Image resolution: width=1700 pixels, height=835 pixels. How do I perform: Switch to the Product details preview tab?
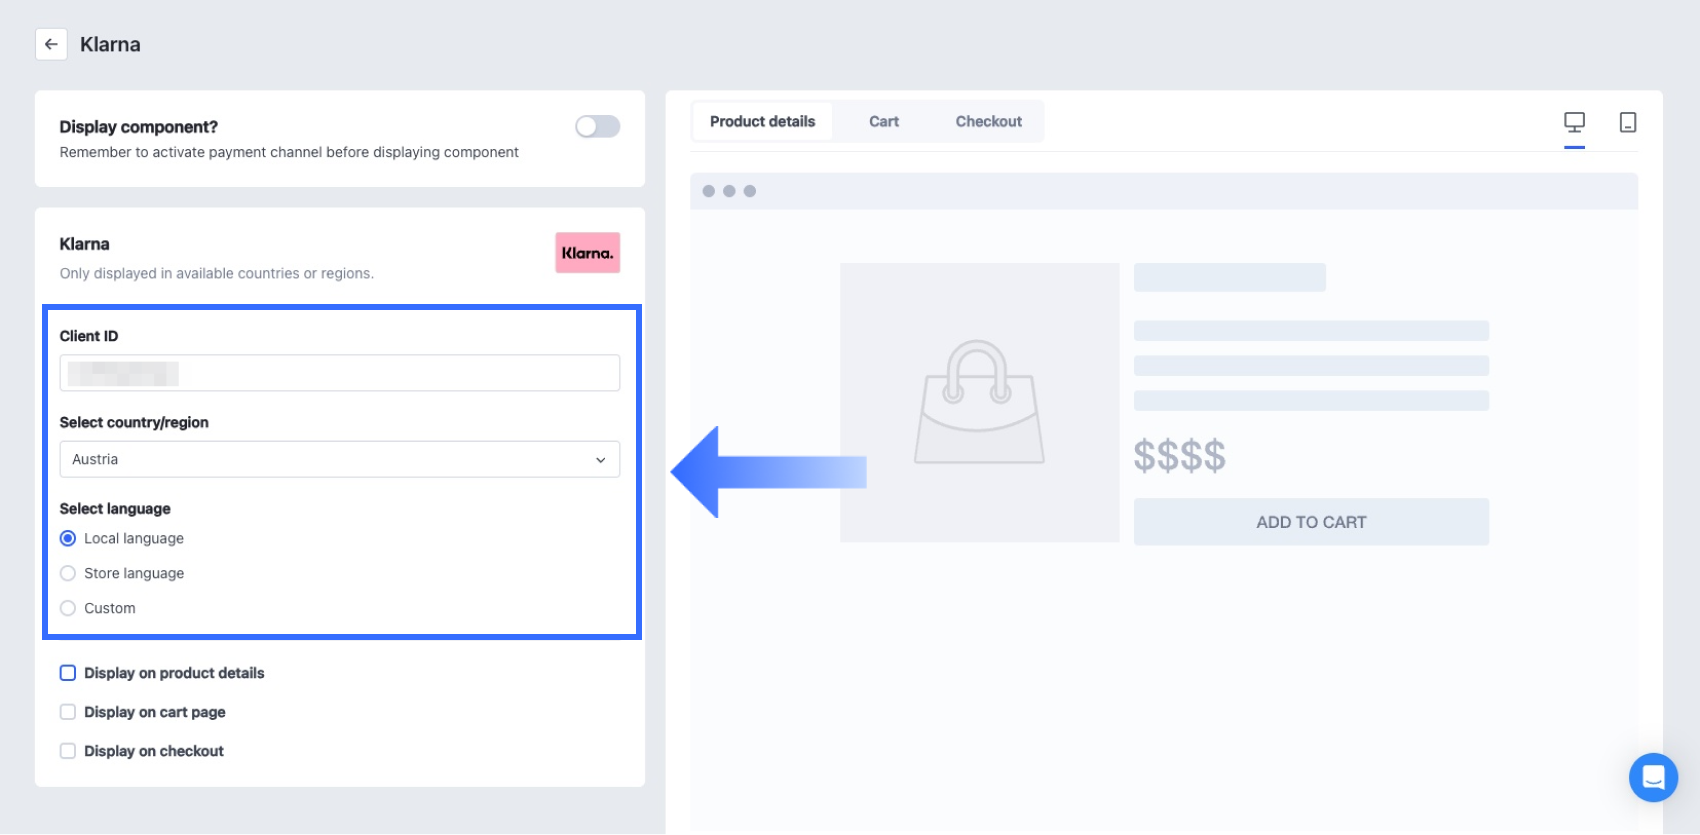[x=763, y=121]
